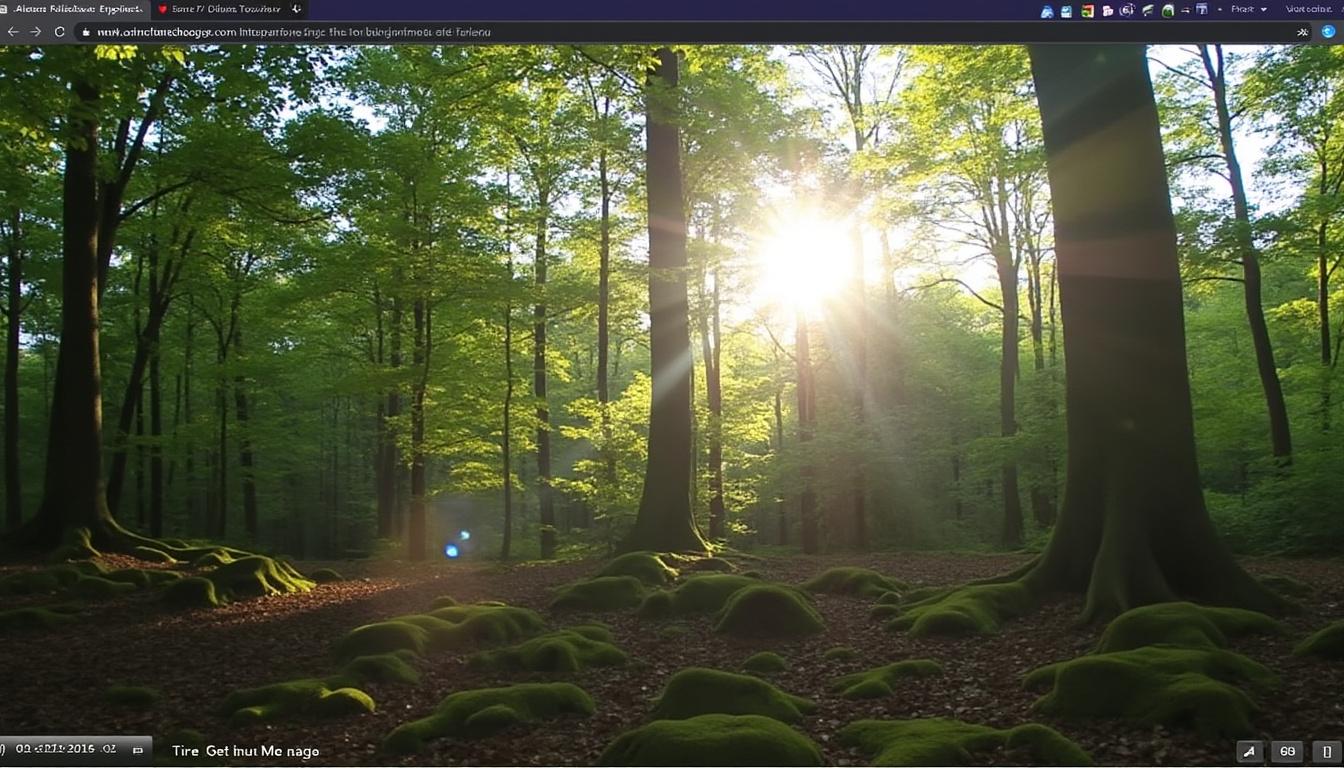The height and width of the screenshot is (768, 1344).
Task: Click the date readout in bottom-left box
Action: [x=66, y=749]
